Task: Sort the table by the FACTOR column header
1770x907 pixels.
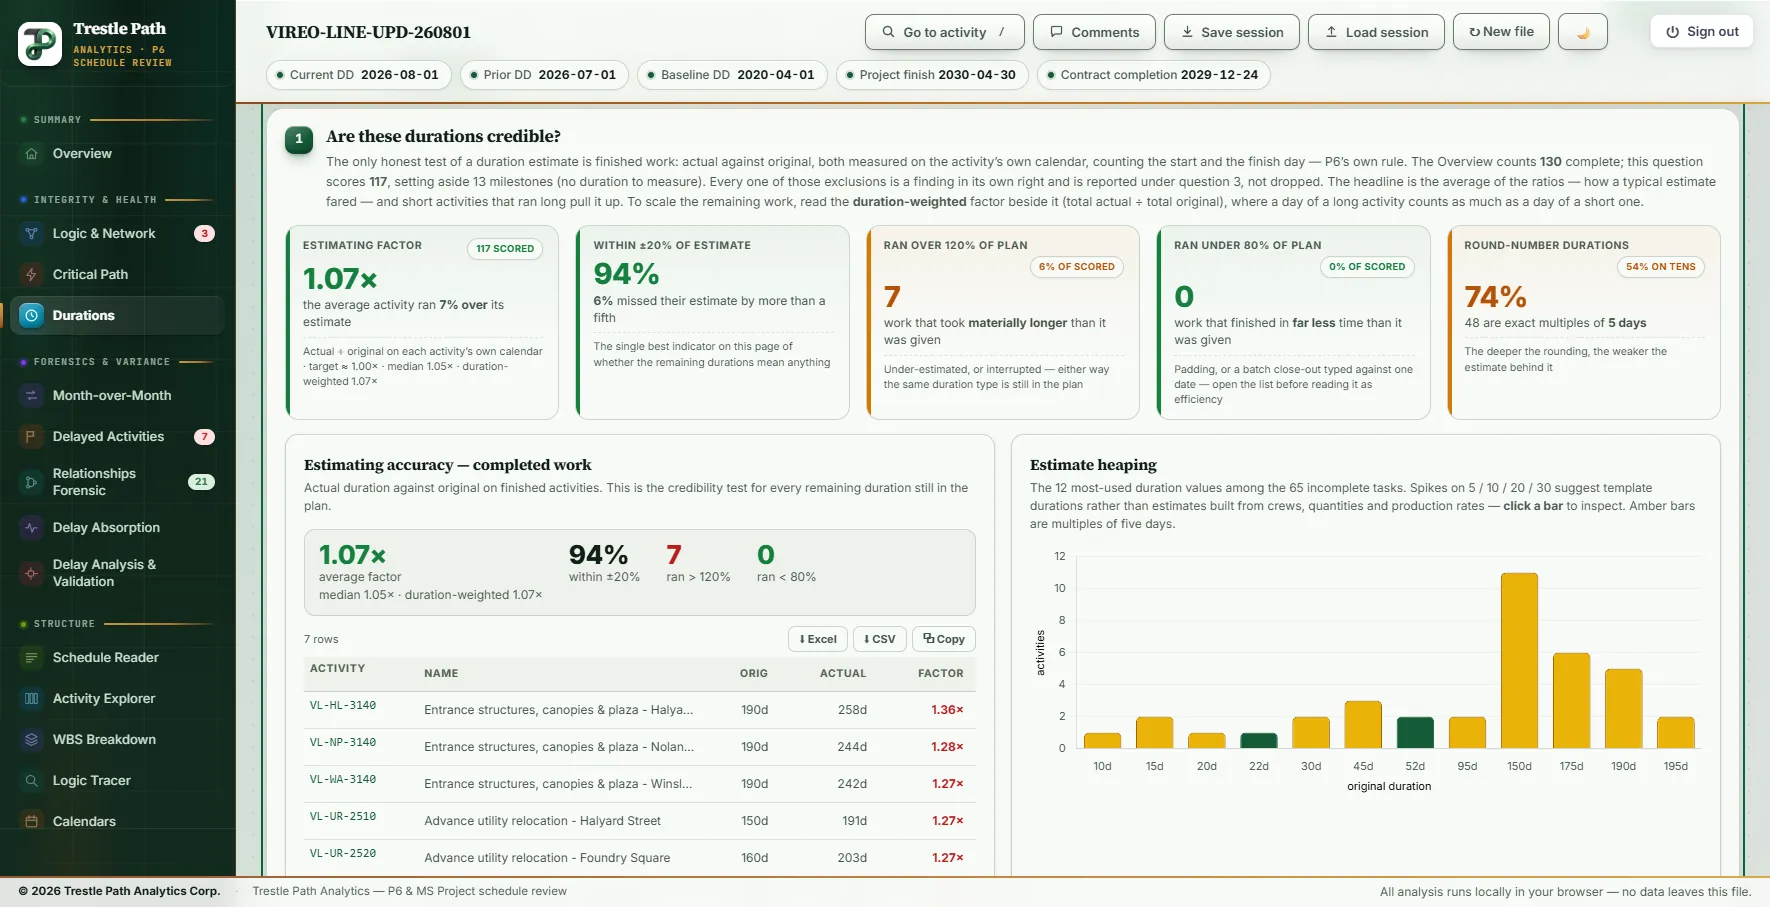Action: (941, 674)
